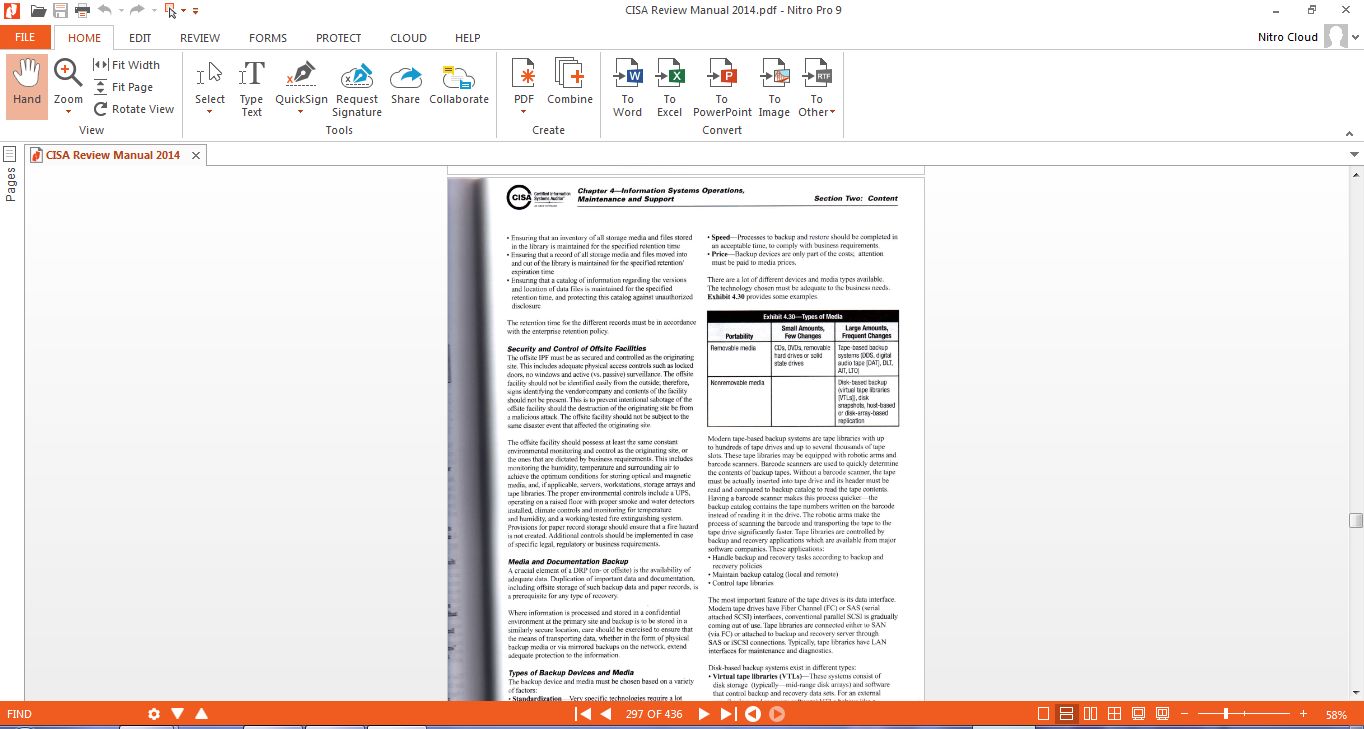Image resolution: width=1364 pixels, height=729 pixels.
Task: Convert the document To PowerPoint
Action: pos(722,88)
